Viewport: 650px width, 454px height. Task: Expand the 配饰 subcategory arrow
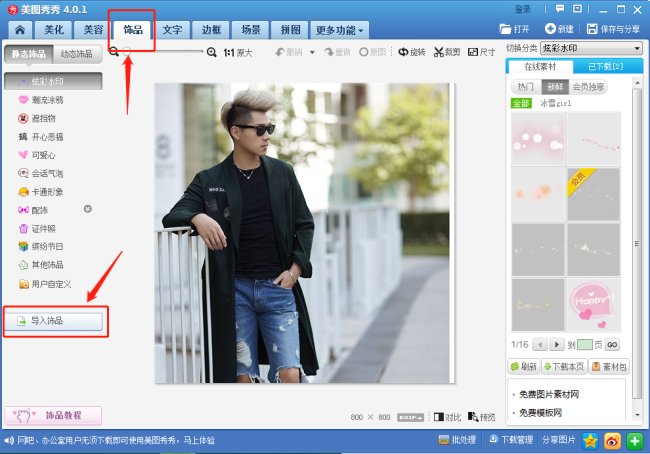[x=87, y=209]
